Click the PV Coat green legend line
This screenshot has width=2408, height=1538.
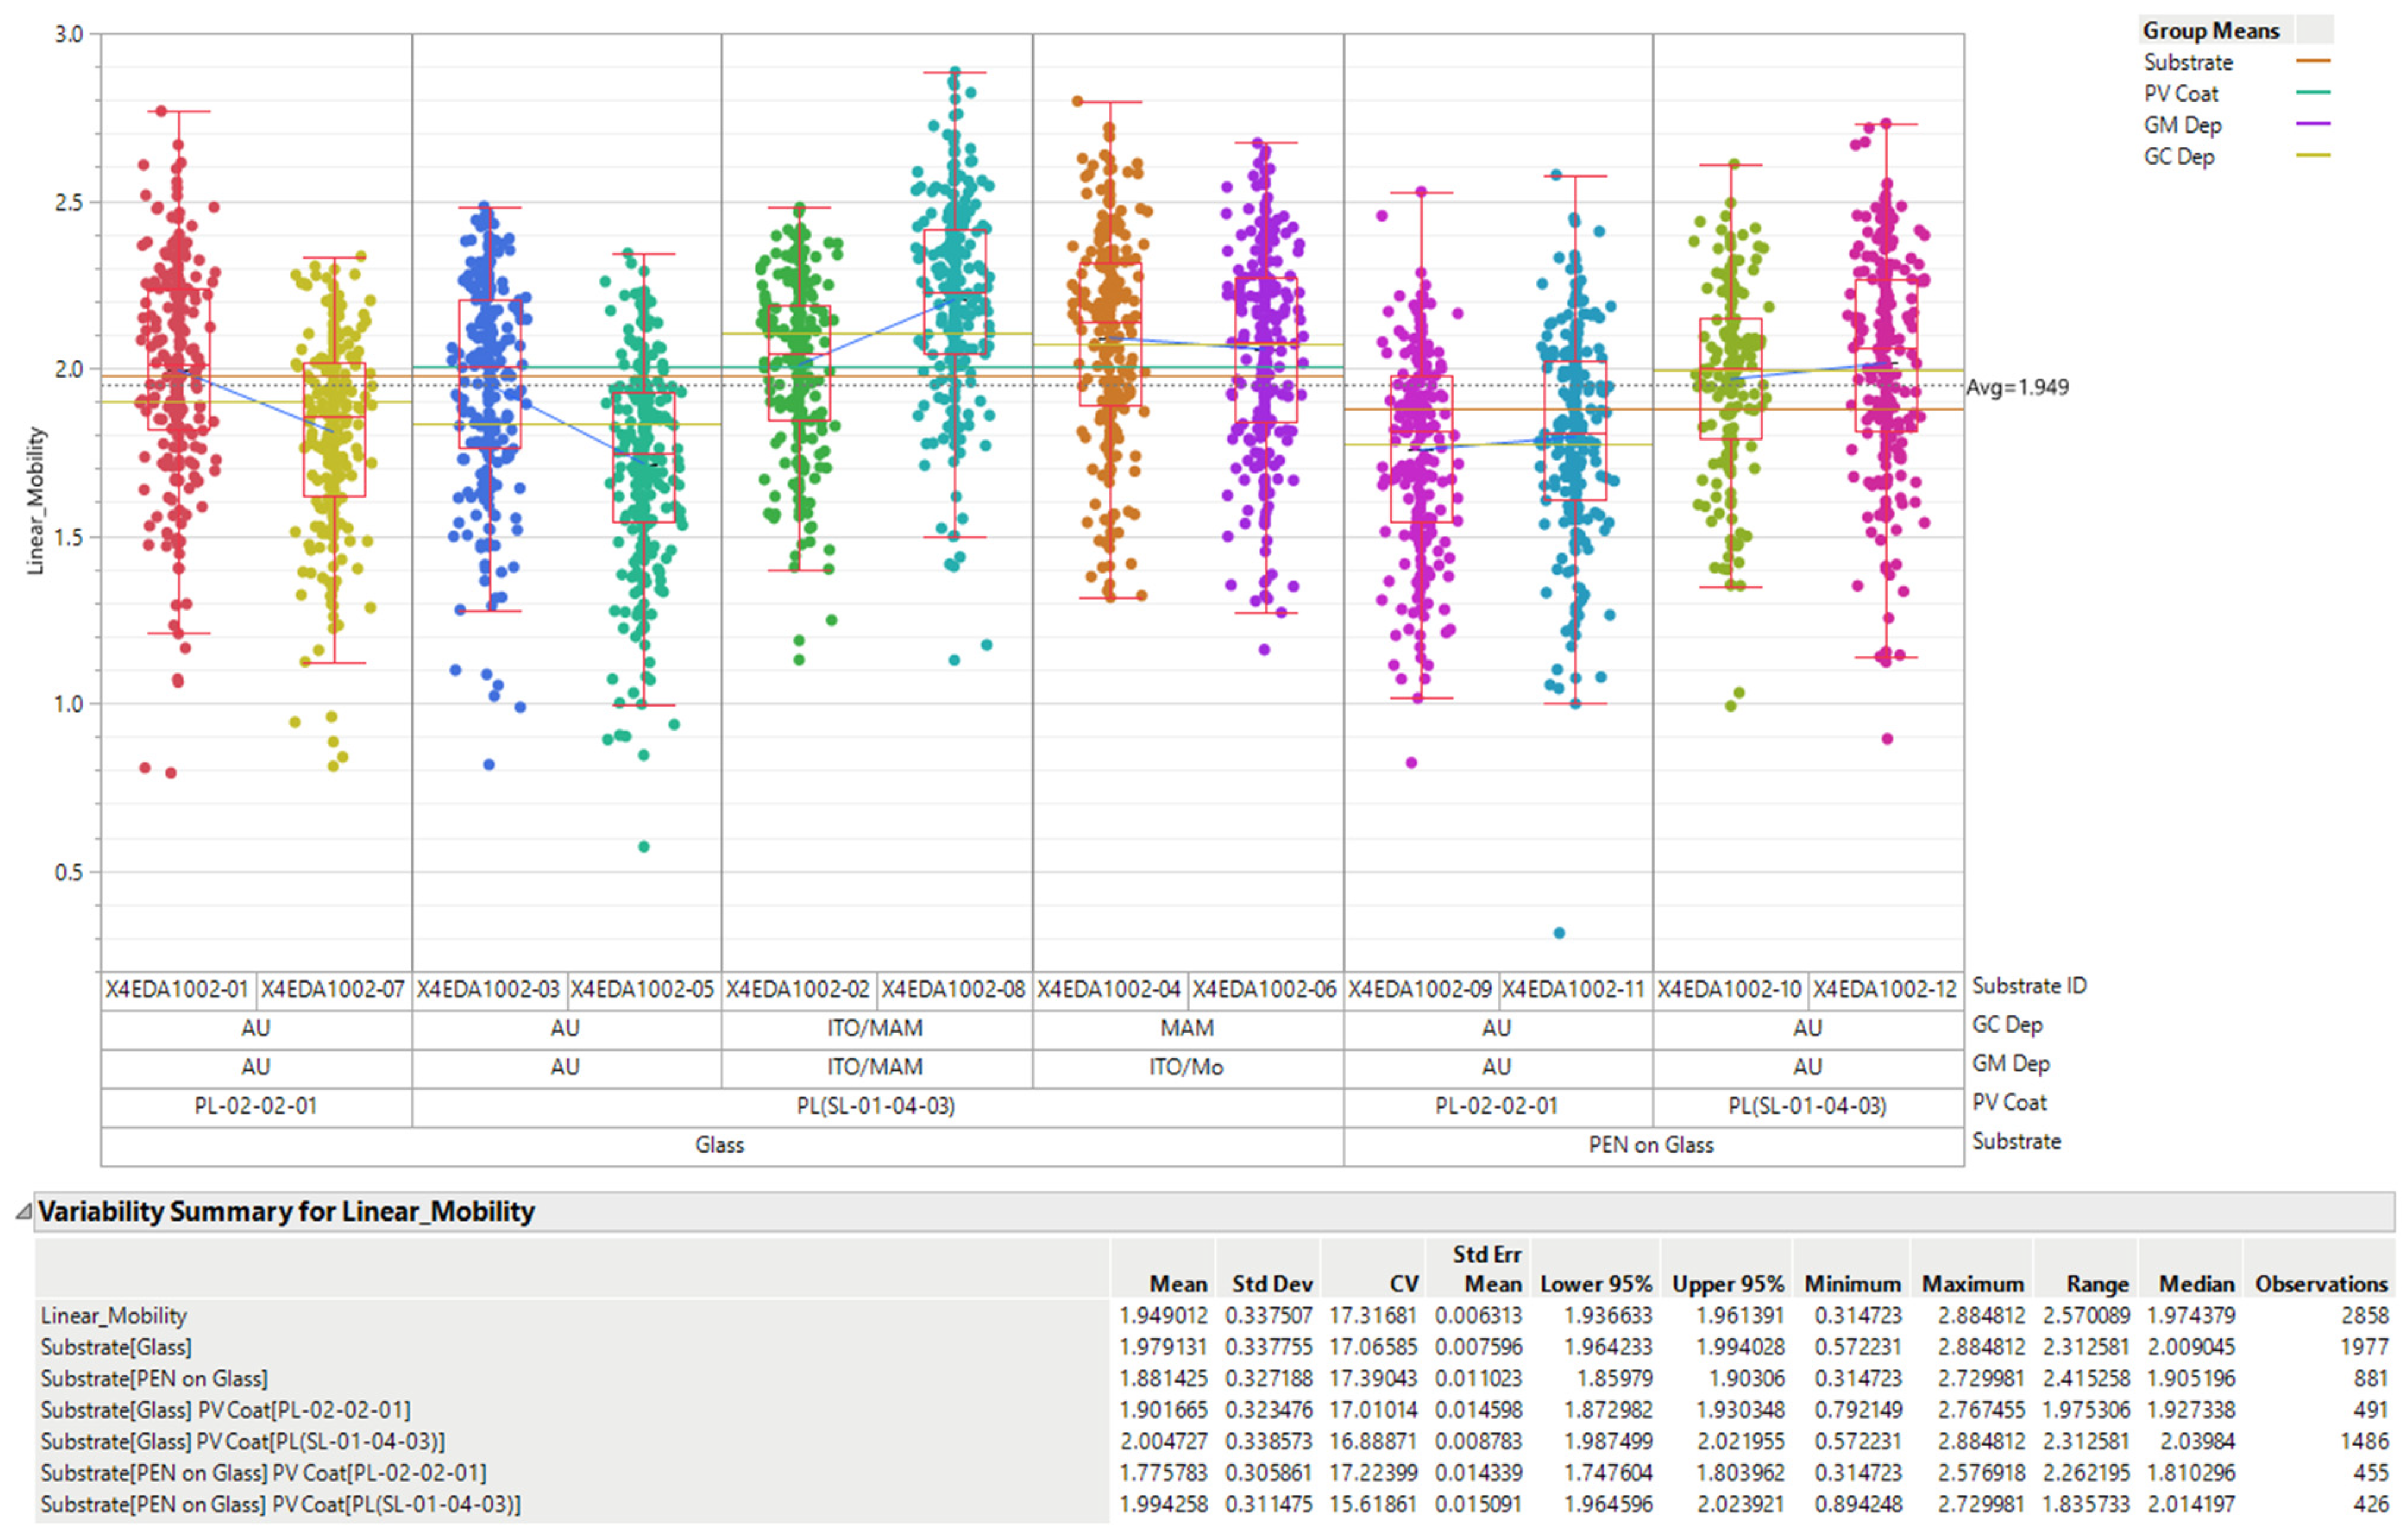[2312, 93]
